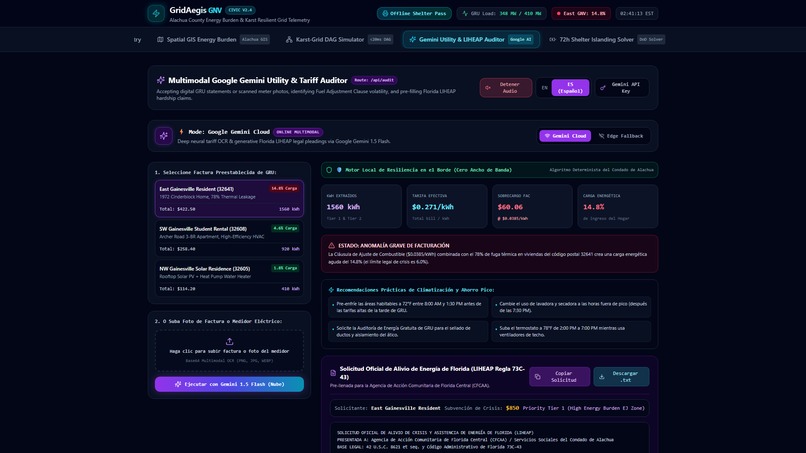Click the washer and dryer off-peak tip
The image size is (806, 453).
click(x=571, y=307)
